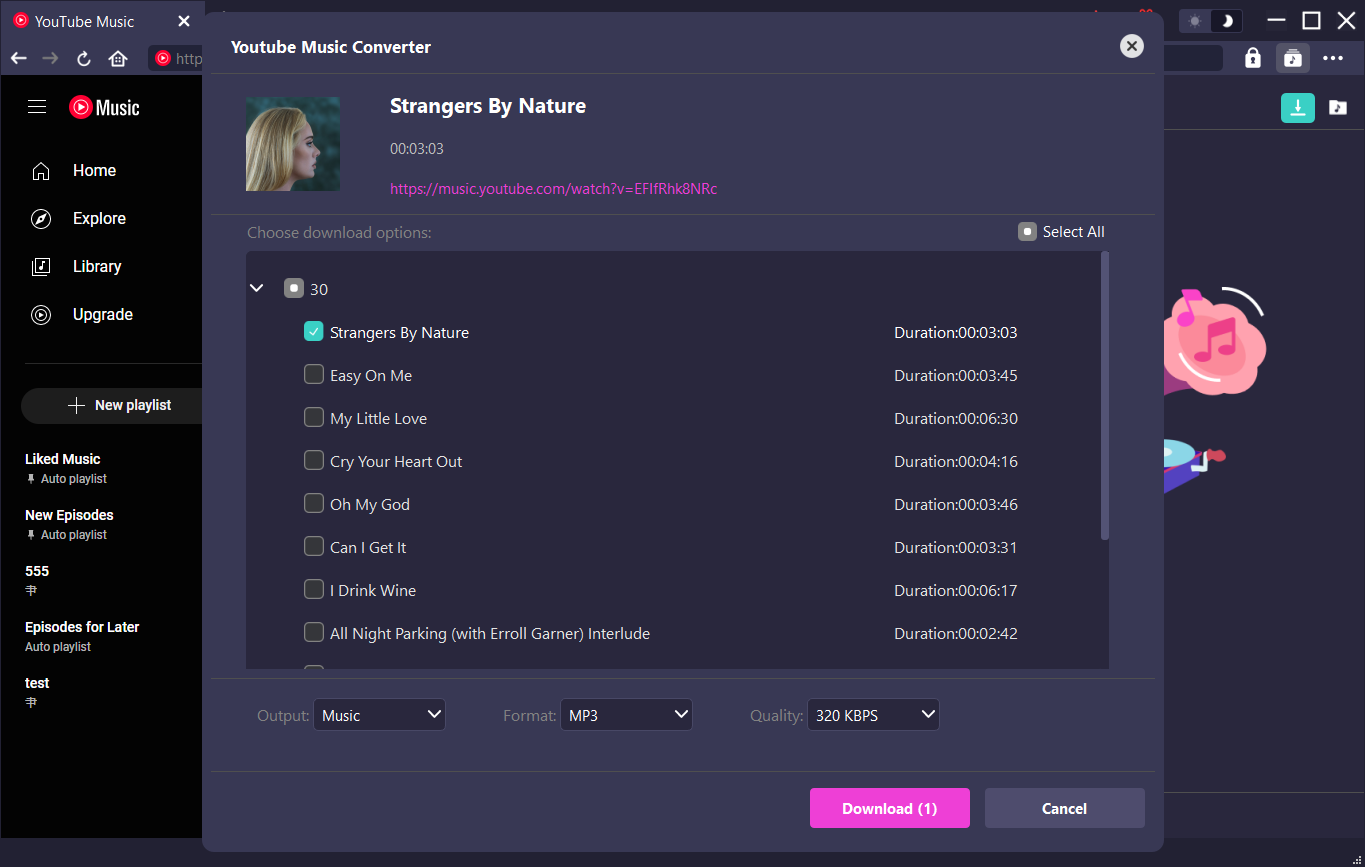Open Library in the sidebar

97,266
